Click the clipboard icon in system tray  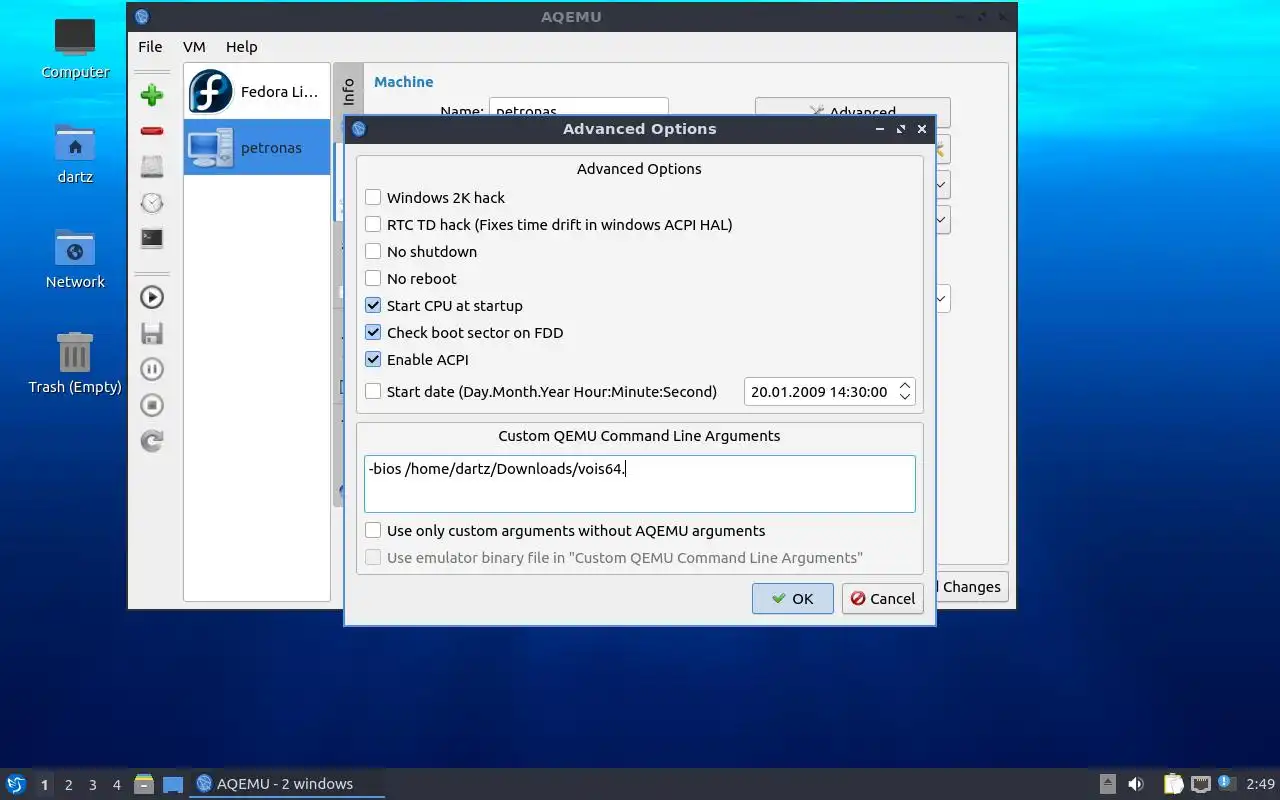[x=1173, y=784]
